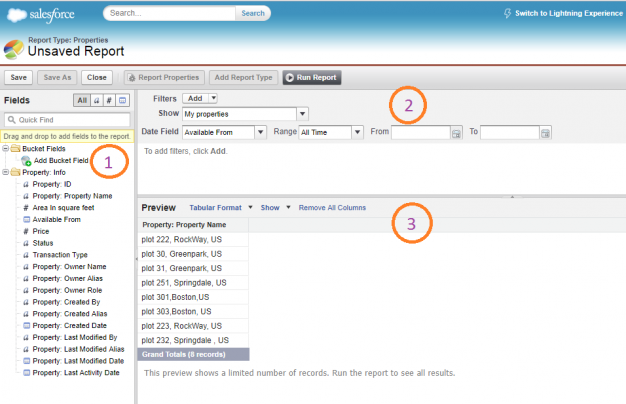
Task: Filter fields by text type icon
Action: tap(96, 101)
